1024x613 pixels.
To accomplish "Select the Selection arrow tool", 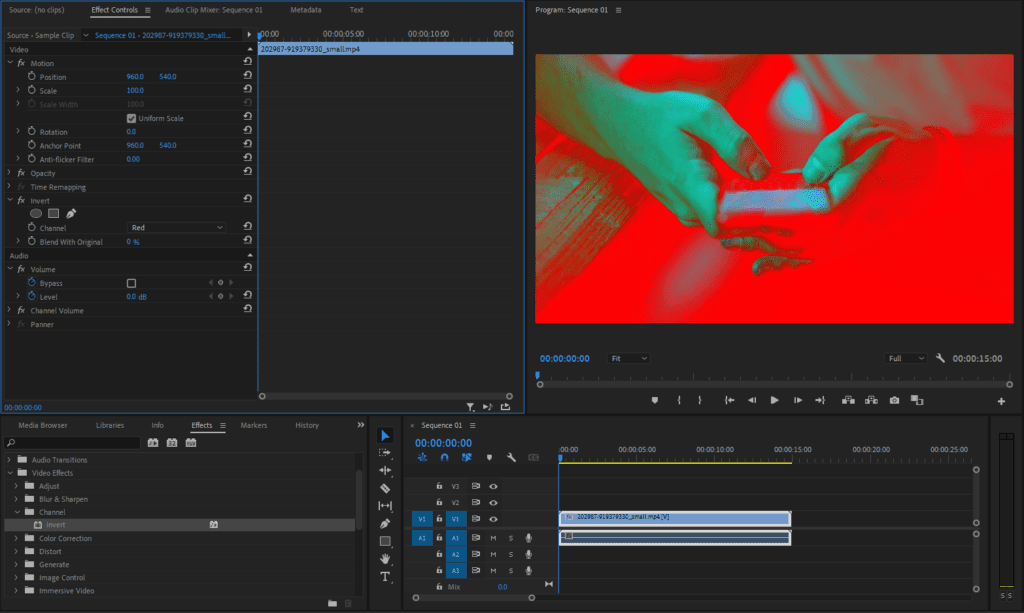I will (385, 435).
